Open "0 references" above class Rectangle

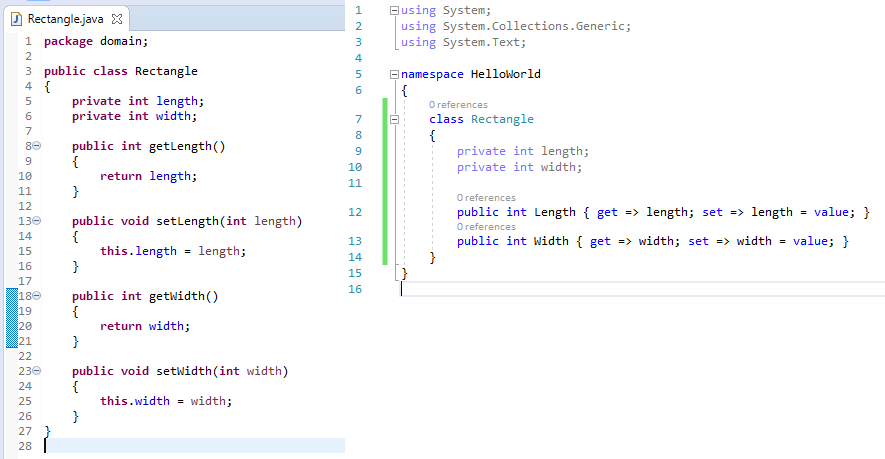point(457,105)
